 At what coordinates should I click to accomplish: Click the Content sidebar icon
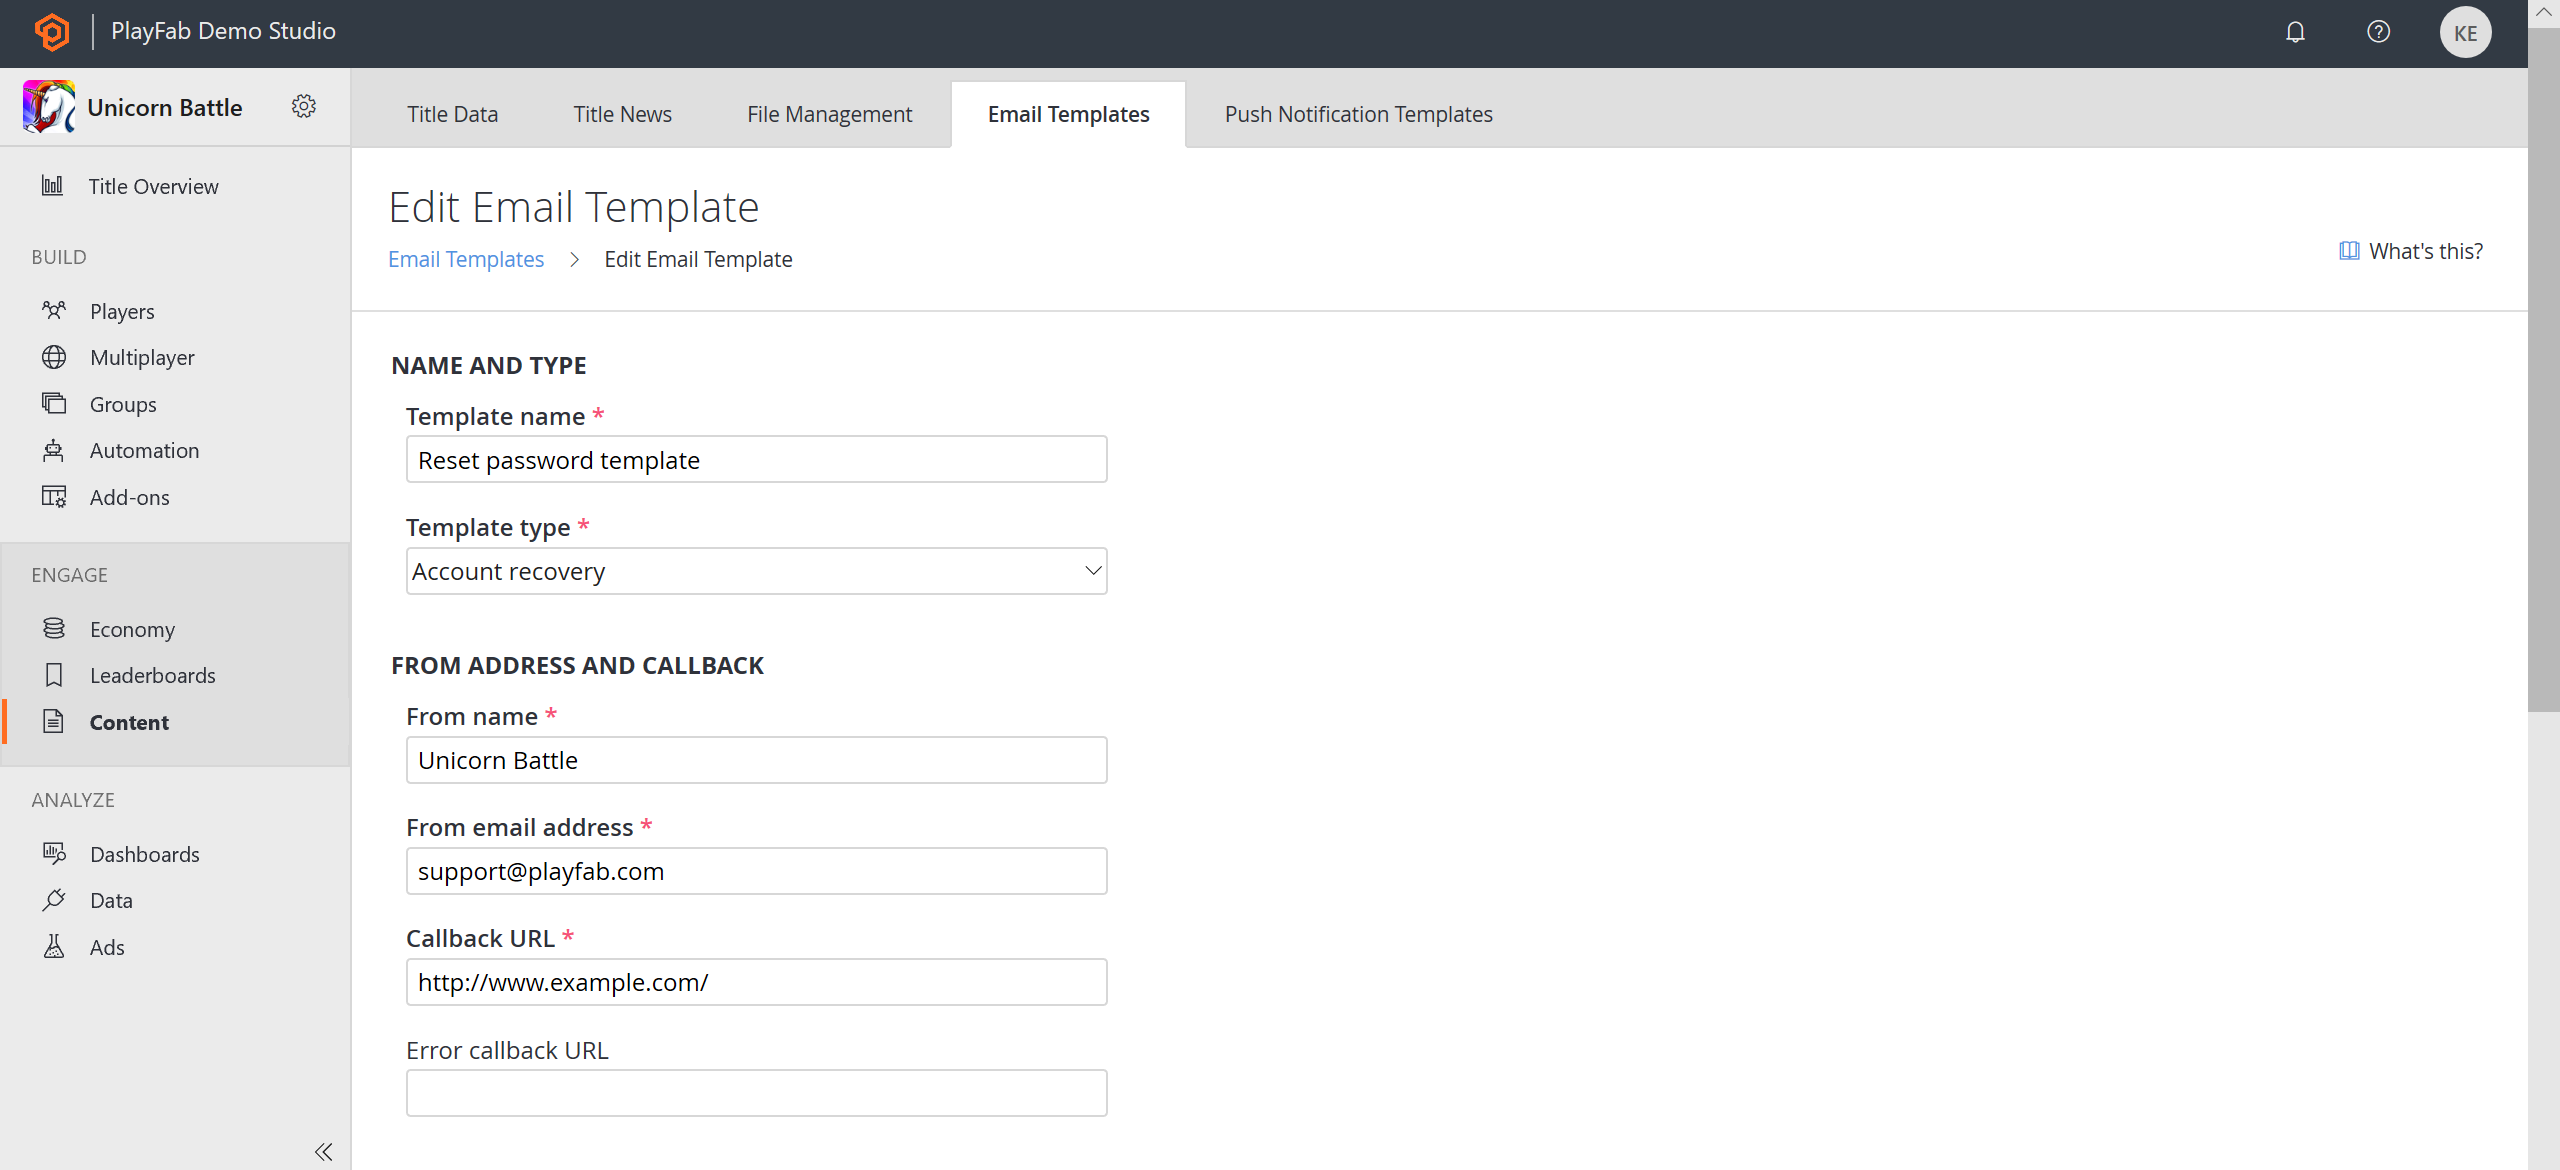[x=52, y=721]
